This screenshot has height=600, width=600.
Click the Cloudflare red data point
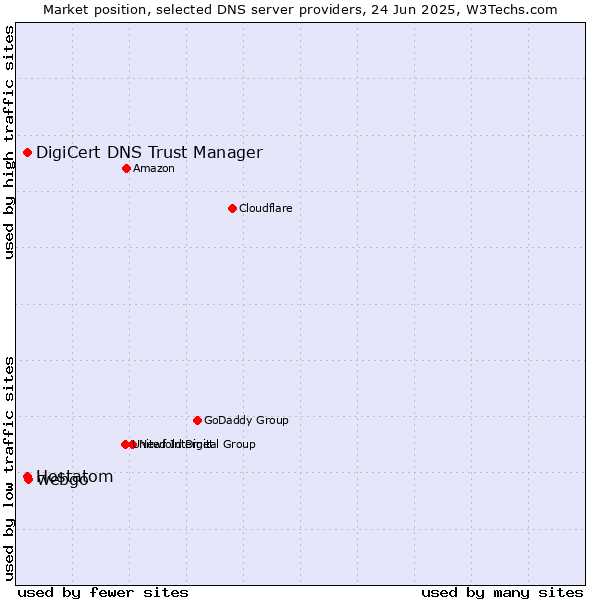pyautogui.click(x=232, y=209)
